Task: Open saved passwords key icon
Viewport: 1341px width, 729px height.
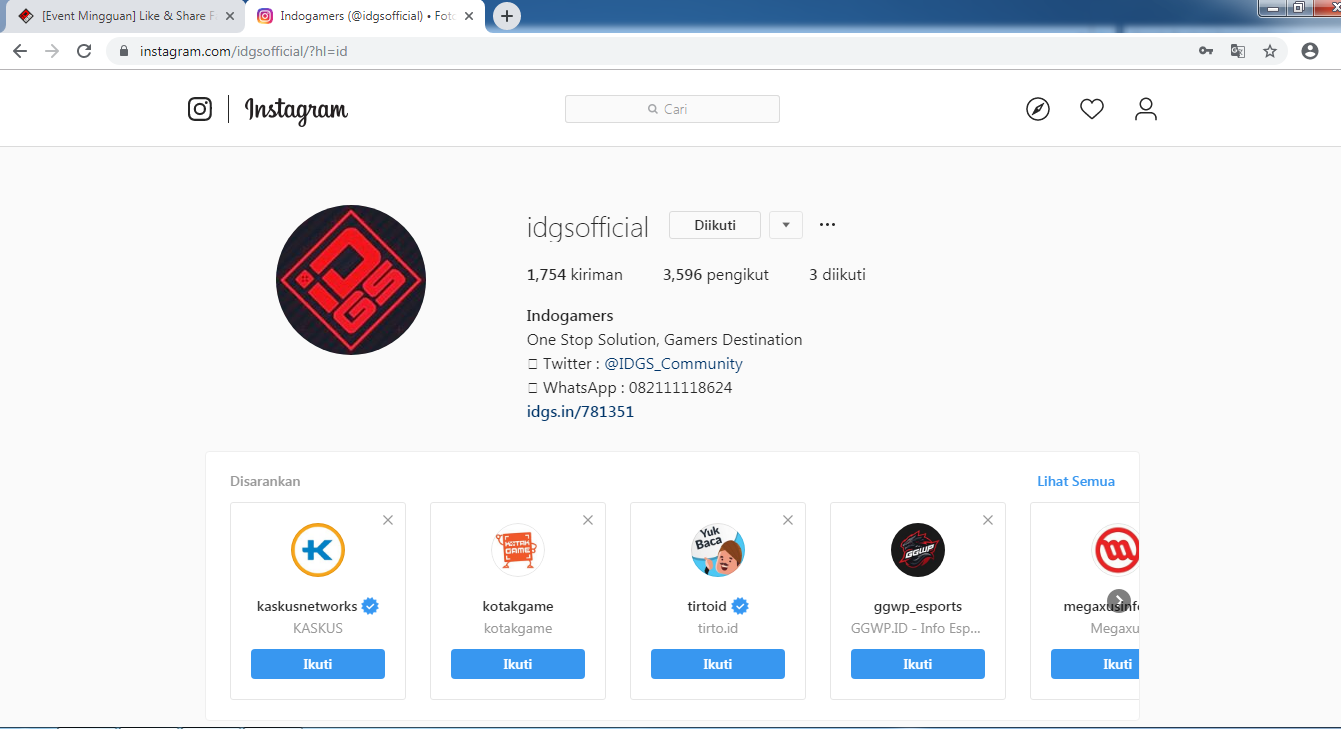Action: click(1206, 51)
